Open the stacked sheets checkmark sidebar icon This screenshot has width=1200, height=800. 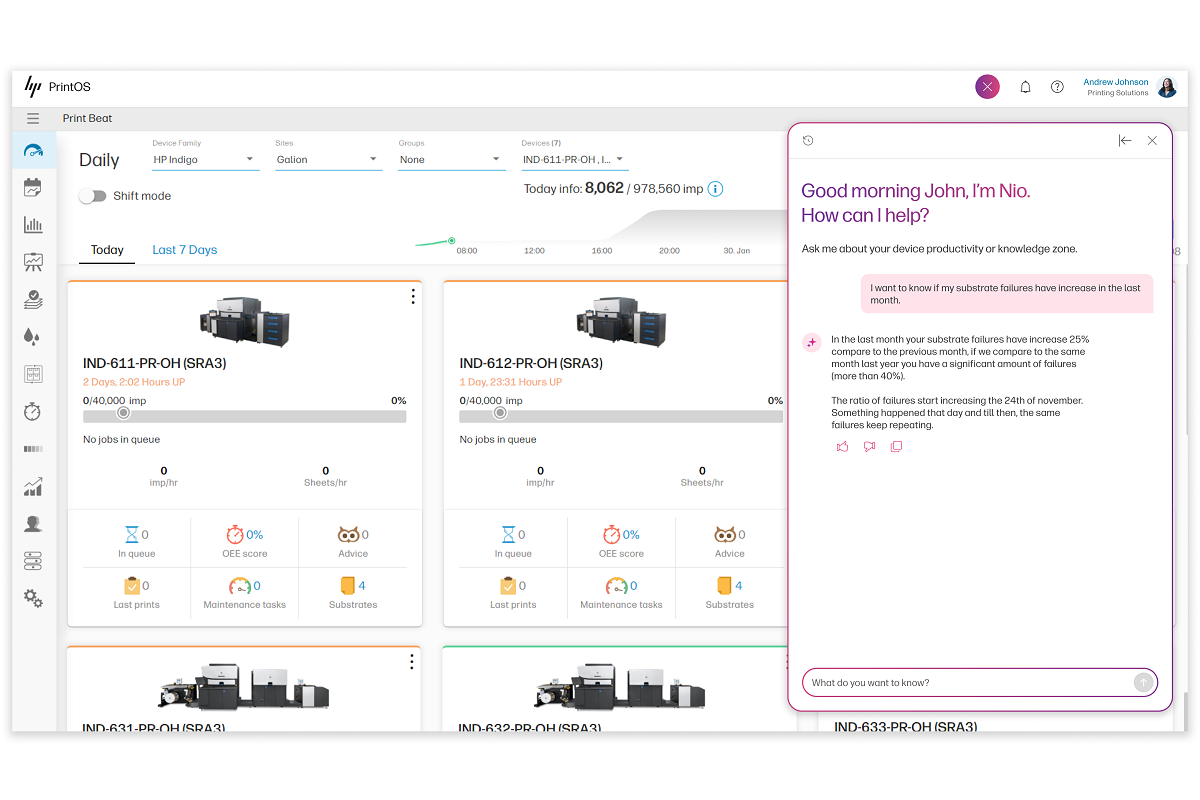click(x=33, y=299)
